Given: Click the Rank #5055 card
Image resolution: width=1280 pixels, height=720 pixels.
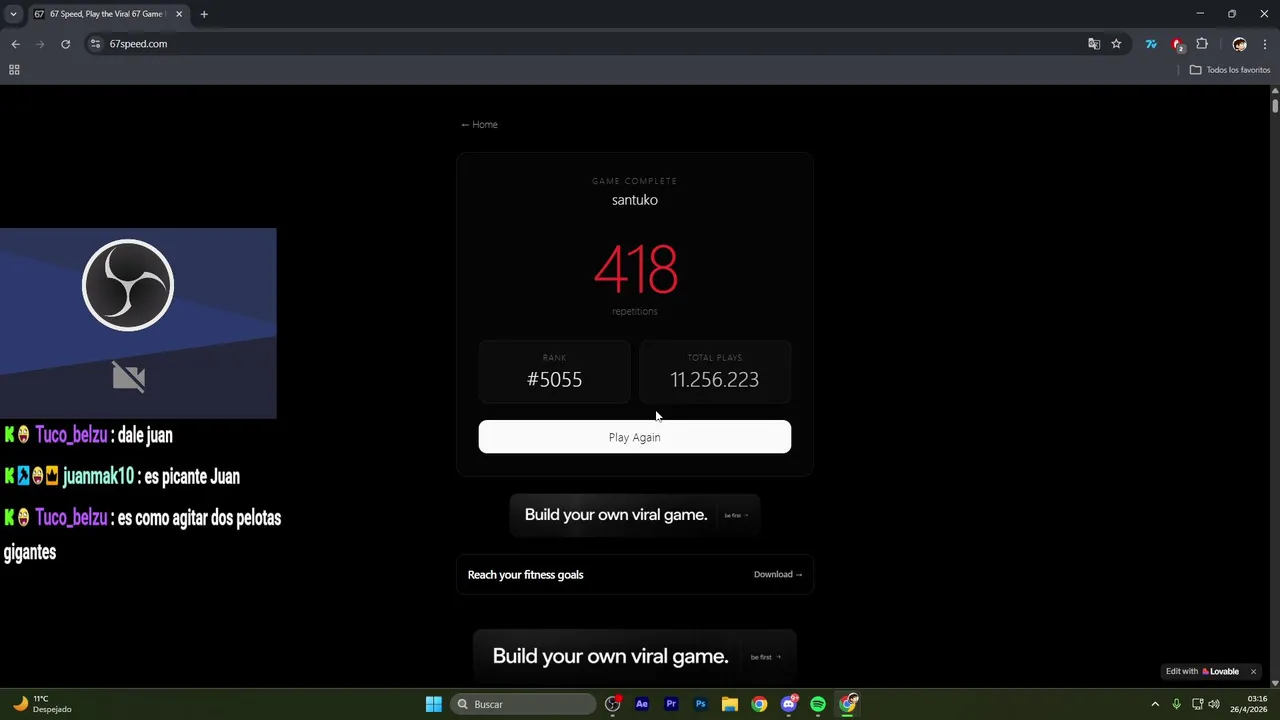Looking at the screenshot, I should click(555, 372).
